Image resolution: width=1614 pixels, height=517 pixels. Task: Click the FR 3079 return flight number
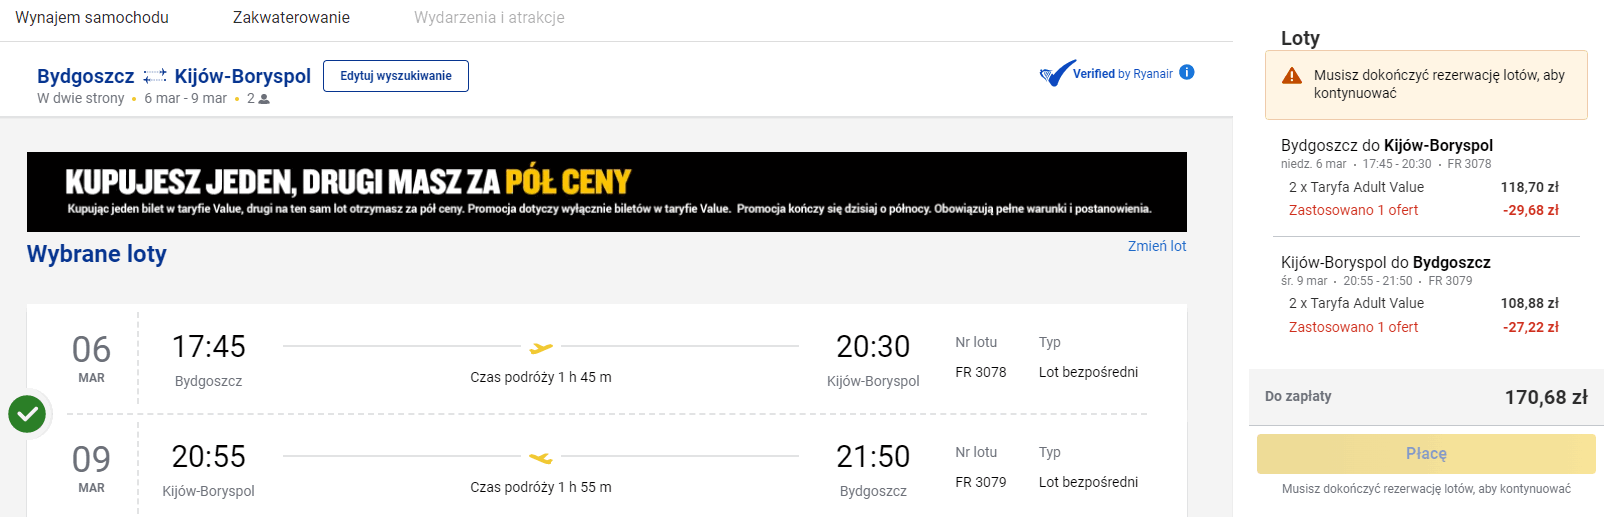point(980,482)
